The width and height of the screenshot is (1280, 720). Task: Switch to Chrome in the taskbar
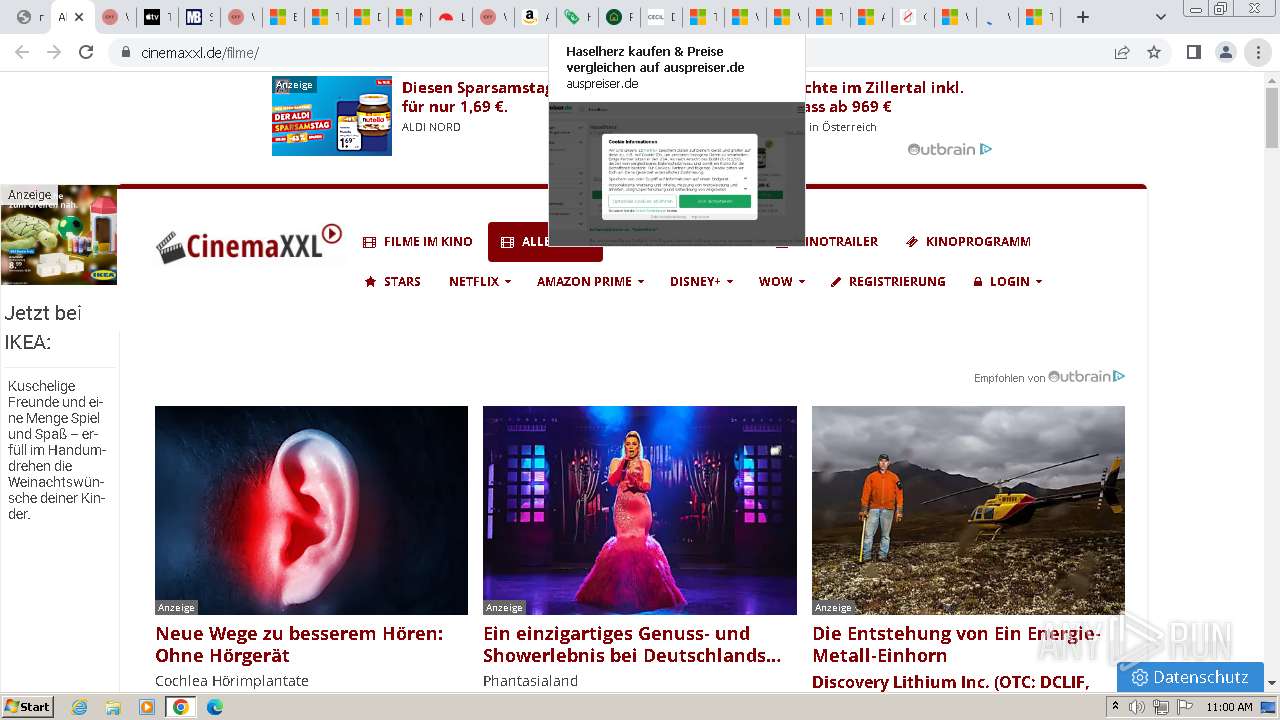(181, 707)
